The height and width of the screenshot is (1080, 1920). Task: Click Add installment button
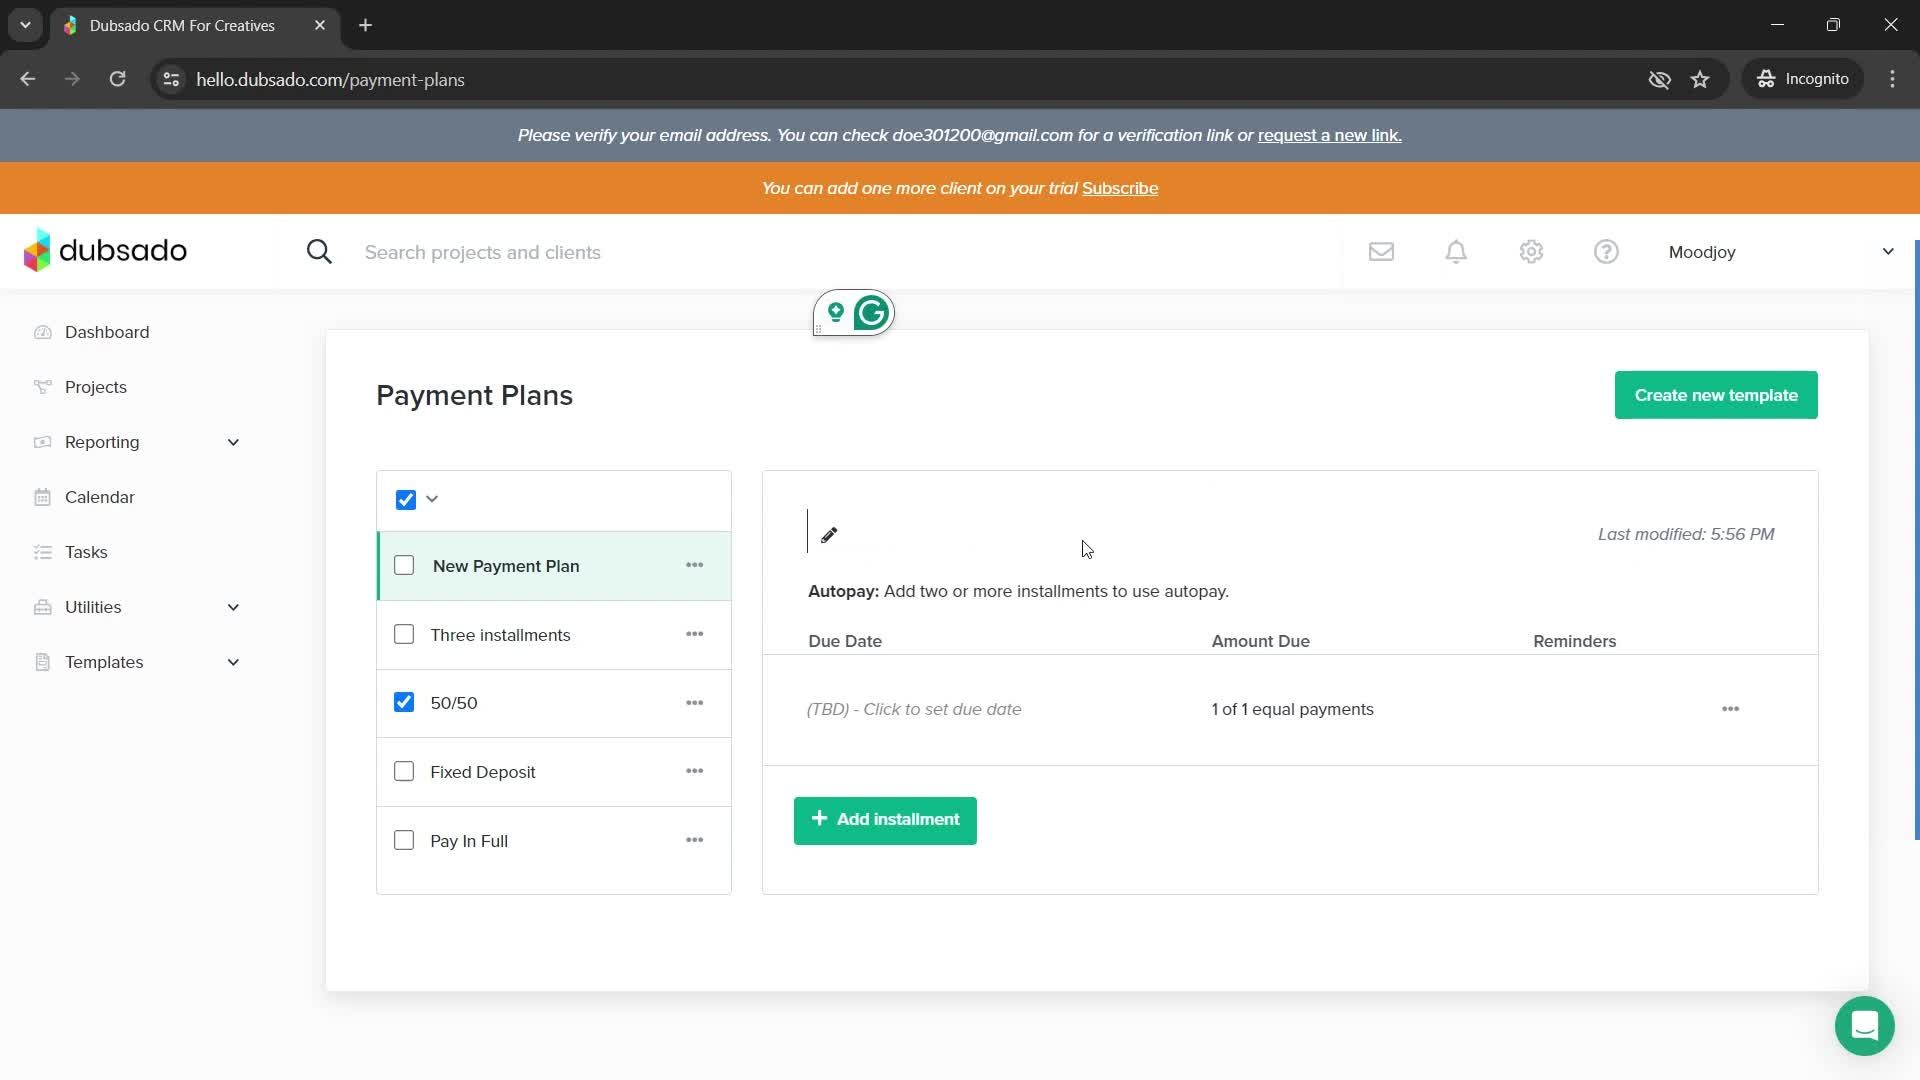coord(885,820)
